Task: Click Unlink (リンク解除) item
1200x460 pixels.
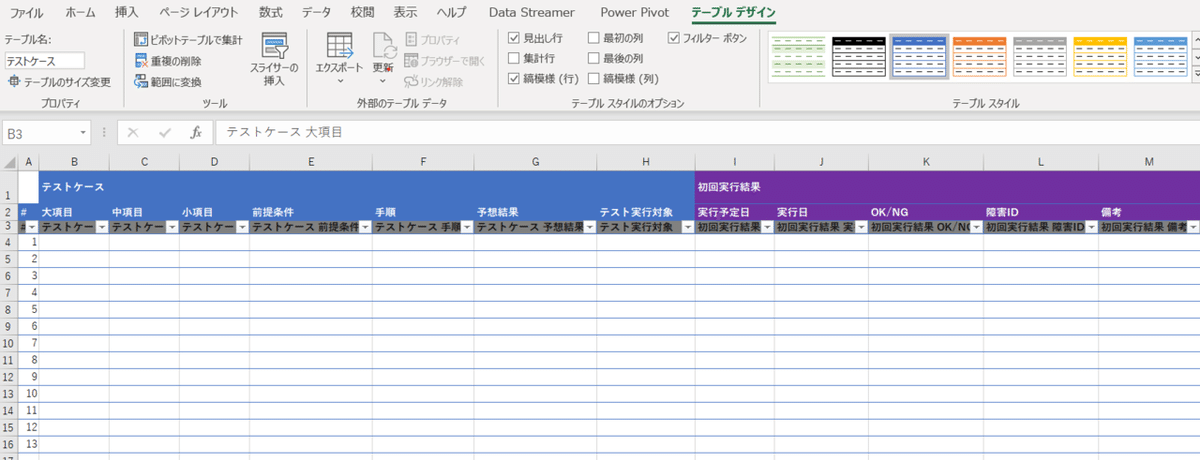Action: click(x=434, y=82)
